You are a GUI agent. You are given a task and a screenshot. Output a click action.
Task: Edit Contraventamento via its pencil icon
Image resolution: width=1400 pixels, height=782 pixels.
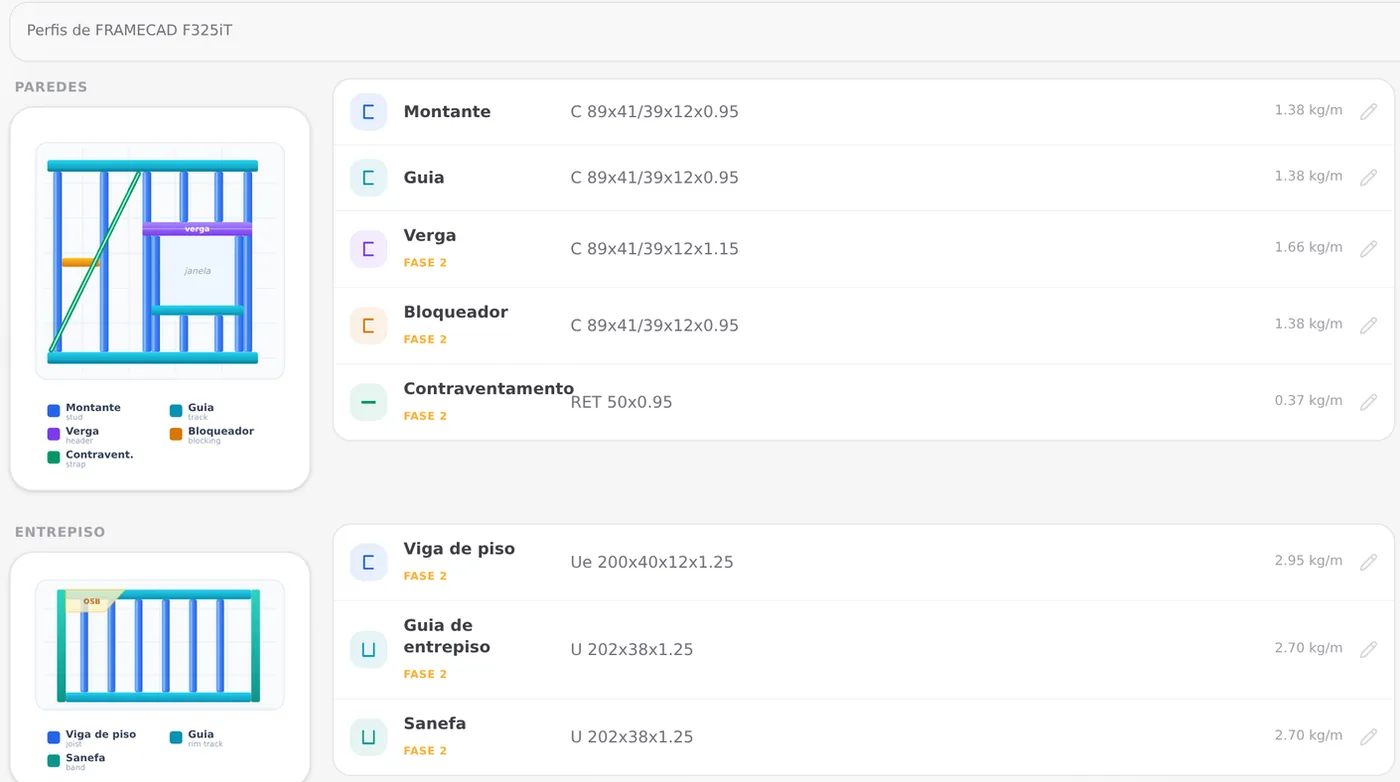point(1368,402)
